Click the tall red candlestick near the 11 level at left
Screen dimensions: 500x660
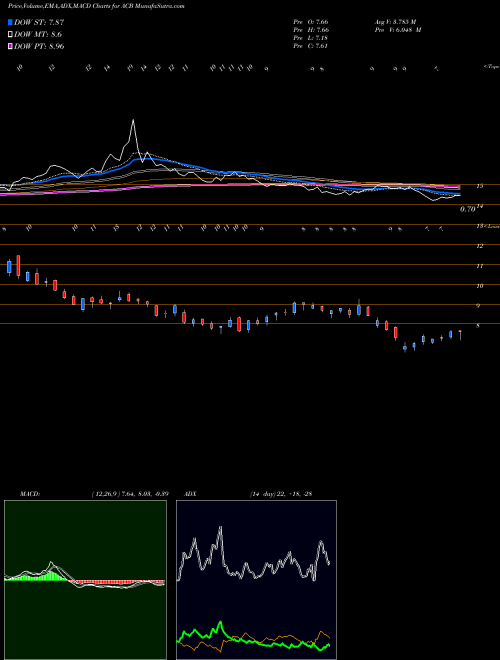pyautogui.click(x=18, y=266)
